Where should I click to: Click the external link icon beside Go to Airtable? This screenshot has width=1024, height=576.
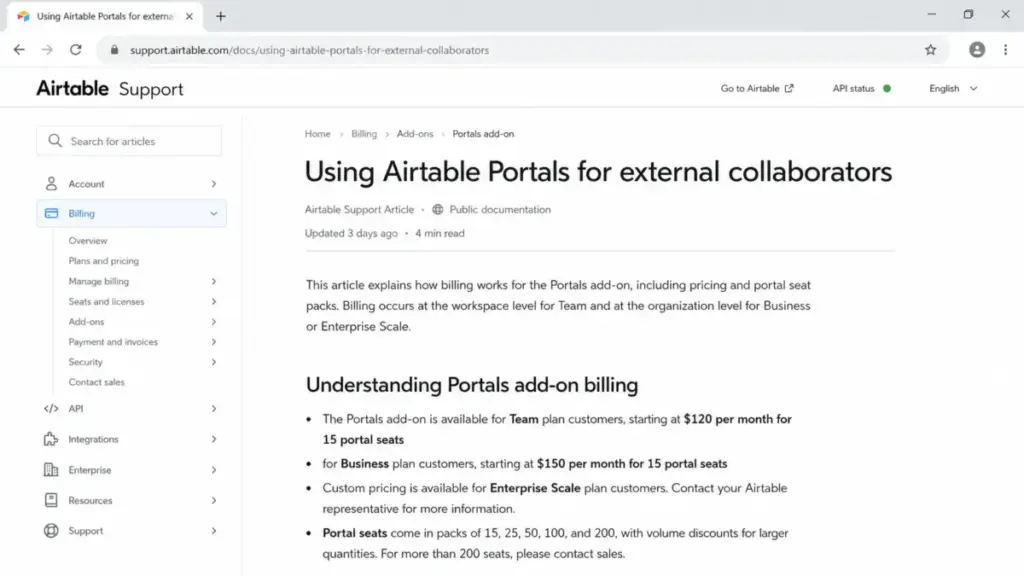(x=789, y=88)
